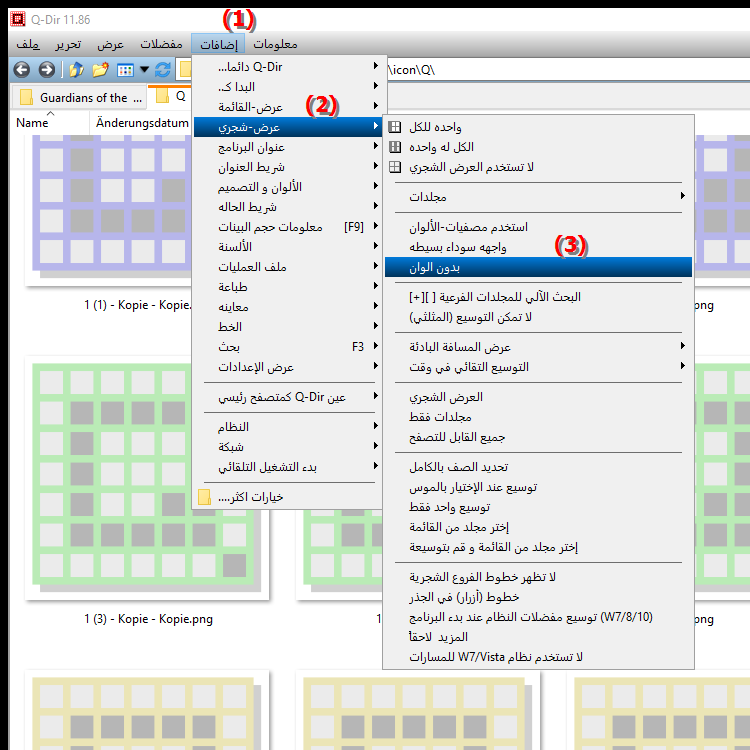Open عين Q-Dir كمتصفح رئيسي submenu
The width and height of the screenshot is (750, 750).
(x=288, y=397)
